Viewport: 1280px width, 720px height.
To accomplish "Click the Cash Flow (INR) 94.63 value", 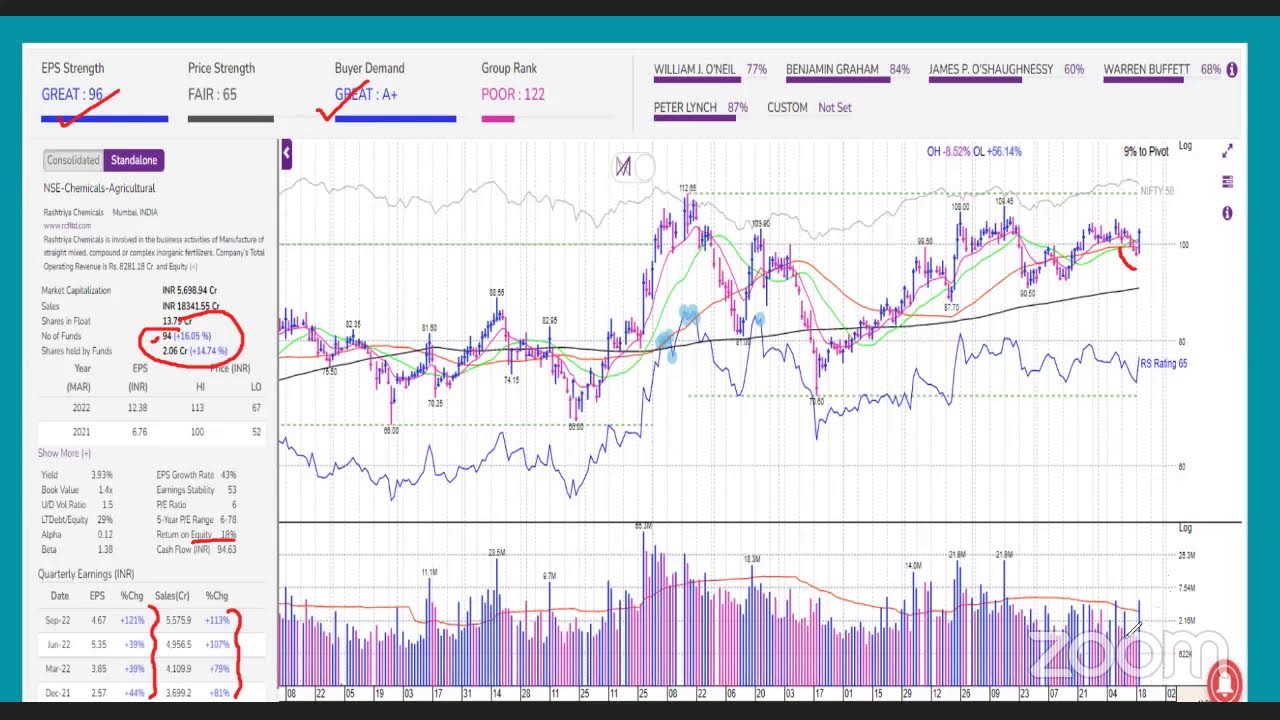I will pyautogui.click(x=226, y=550).
